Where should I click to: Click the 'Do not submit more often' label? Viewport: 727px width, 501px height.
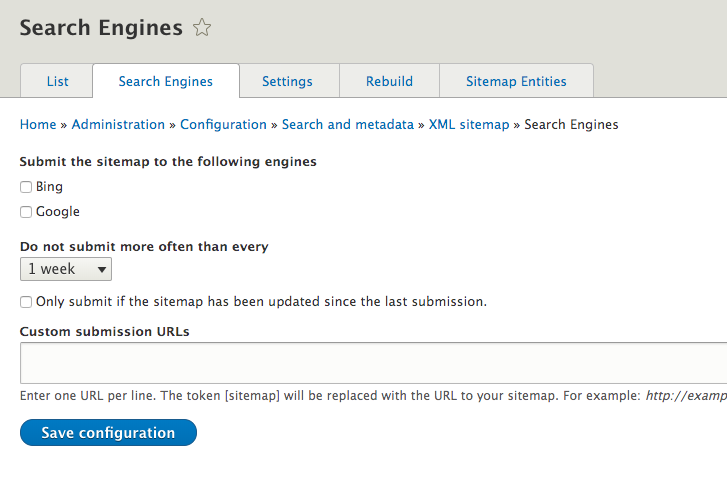(144, 246)
